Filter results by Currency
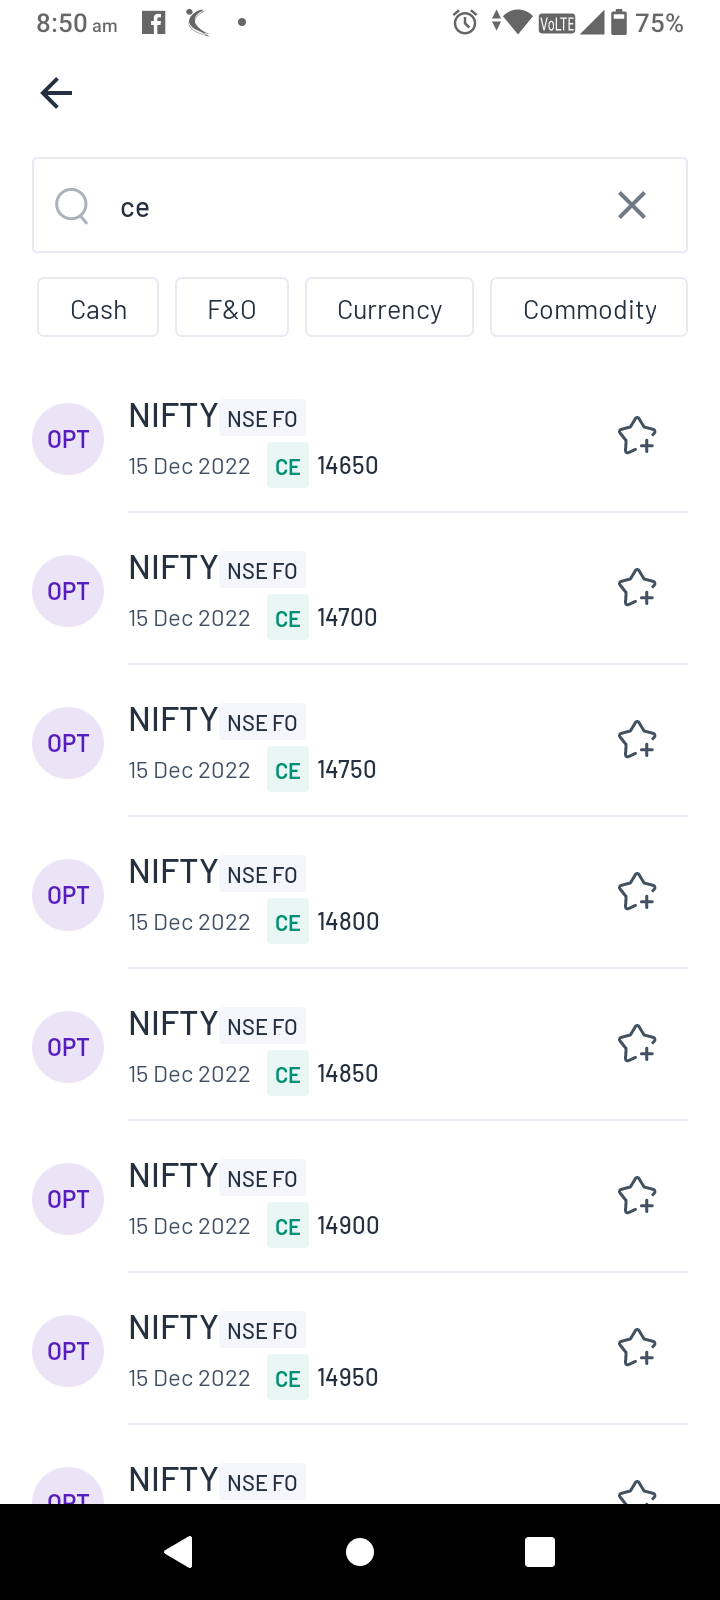This screenshot has width=720, height=1600. click(389, 308)
